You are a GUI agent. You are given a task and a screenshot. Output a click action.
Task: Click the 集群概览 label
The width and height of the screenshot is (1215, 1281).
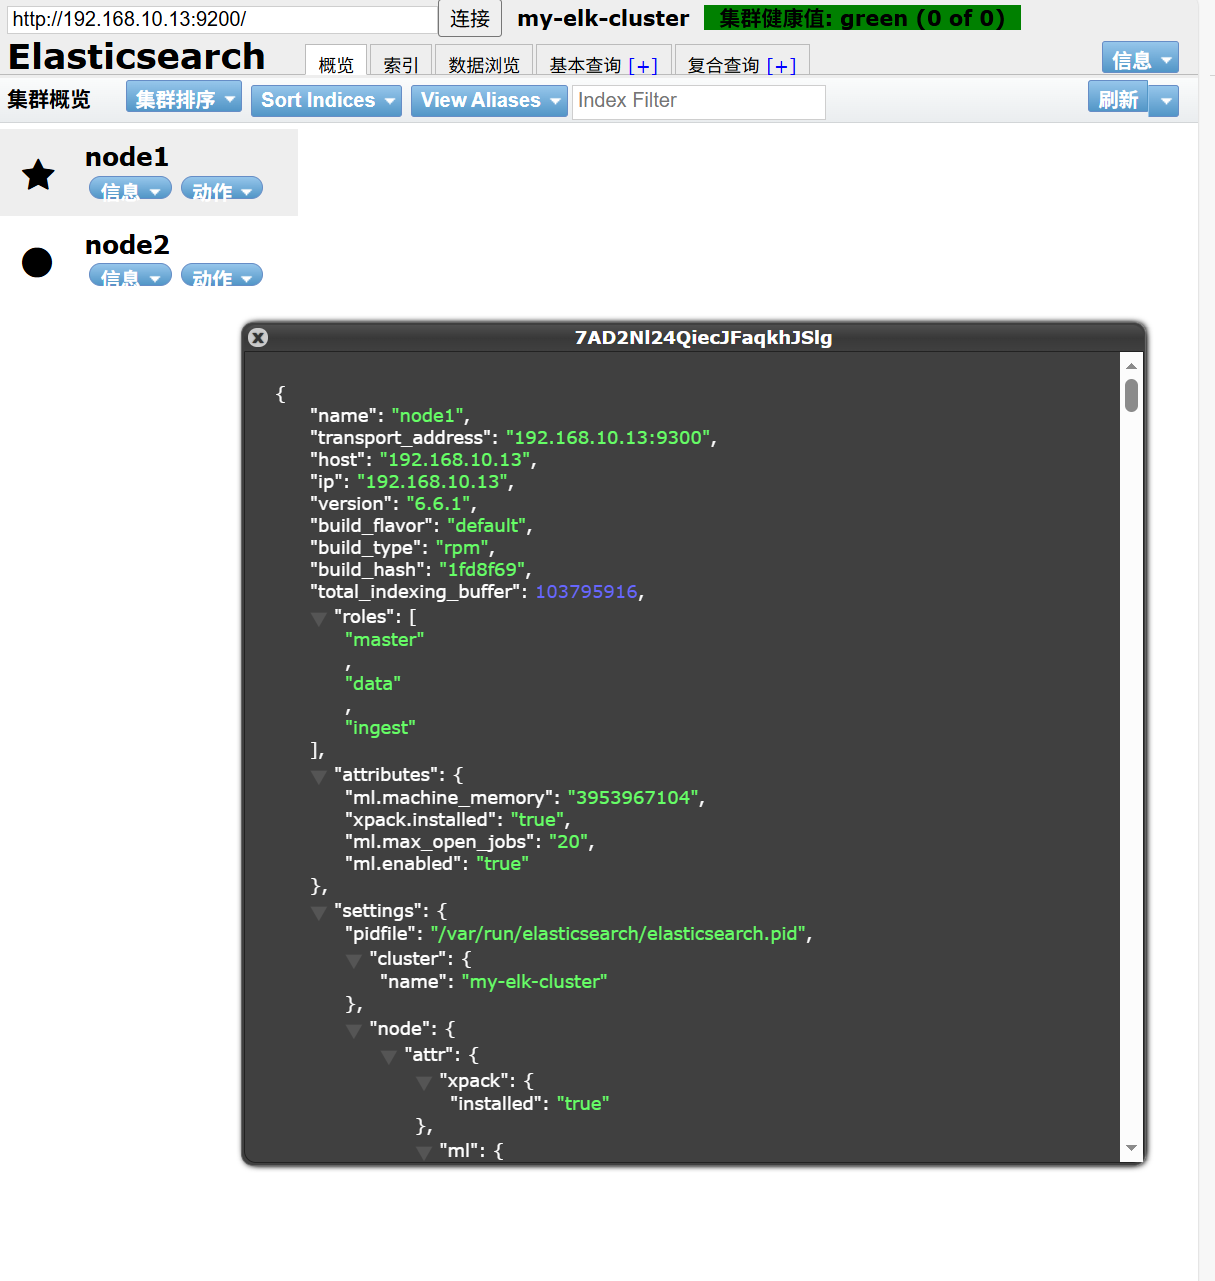(x=49, y=99)
